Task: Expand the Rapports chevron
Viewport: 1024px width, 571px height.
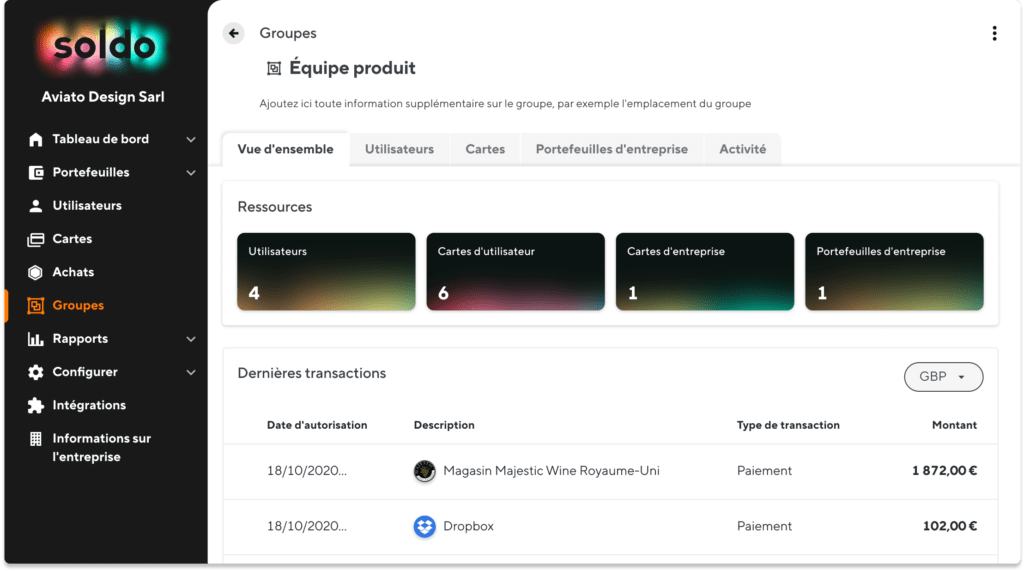Action: 191,338
